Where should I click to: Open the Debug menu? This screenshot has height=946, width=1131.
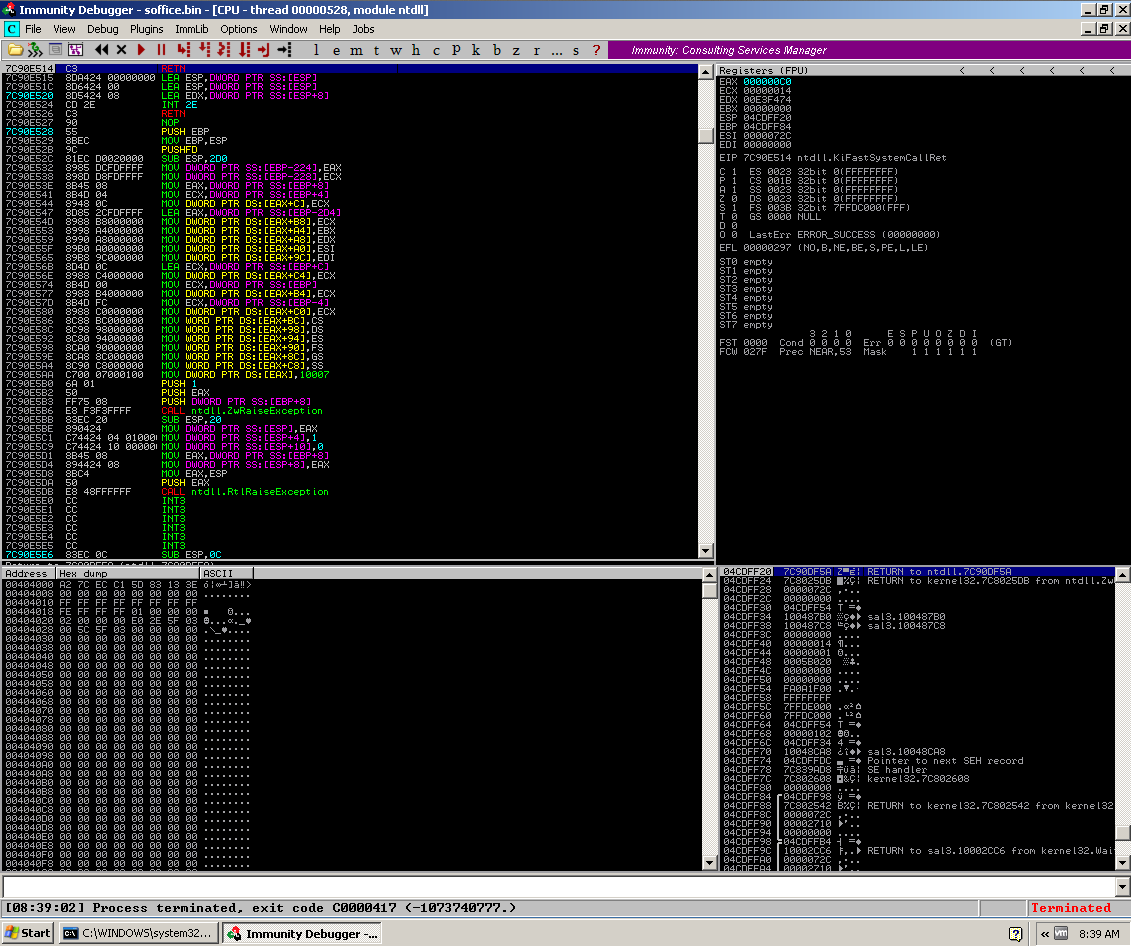(102, 29)
